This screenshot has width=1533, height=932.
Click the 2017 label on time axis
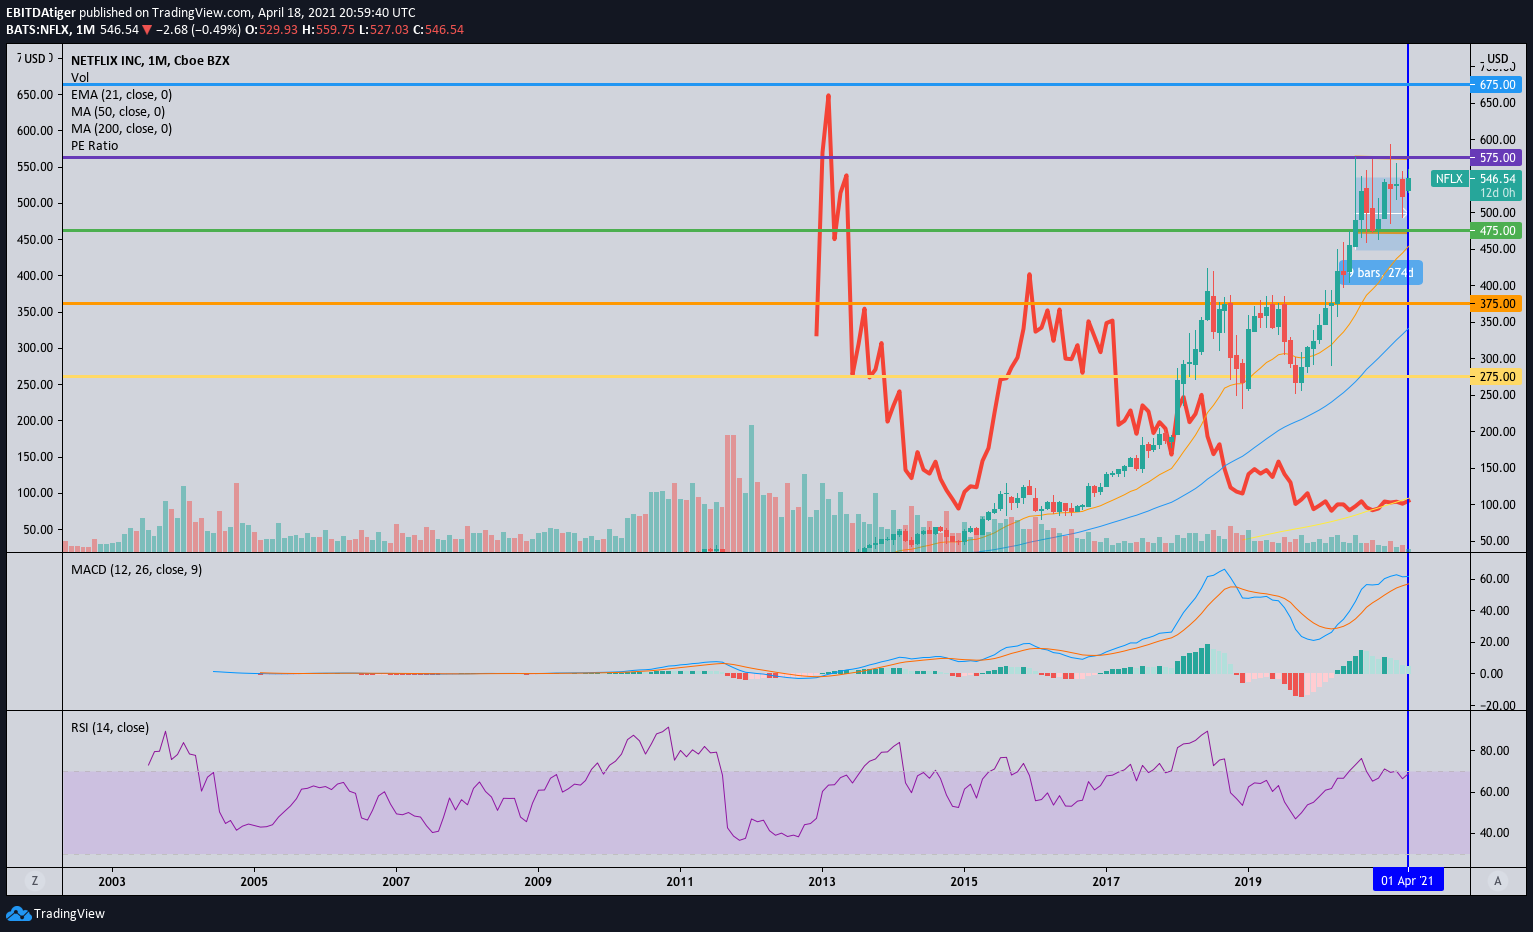tap(1106, 881)
